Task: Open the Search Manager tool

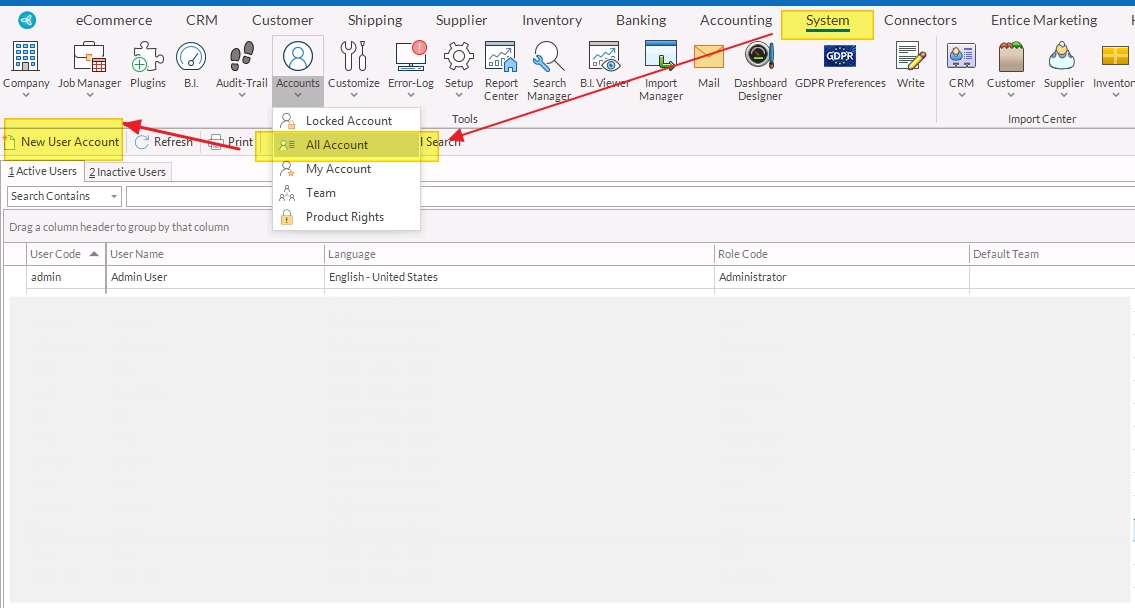Action: coord(549,60)
